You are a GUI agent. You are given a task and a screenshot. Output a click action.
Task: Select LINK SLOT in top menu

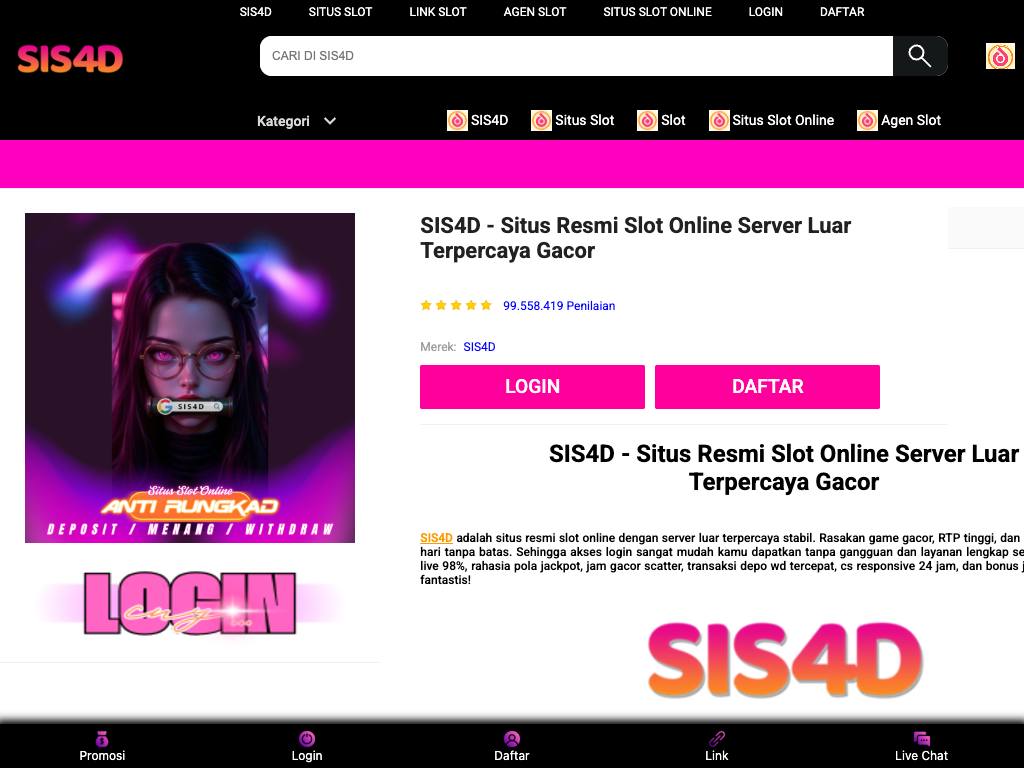click(438, 12)
